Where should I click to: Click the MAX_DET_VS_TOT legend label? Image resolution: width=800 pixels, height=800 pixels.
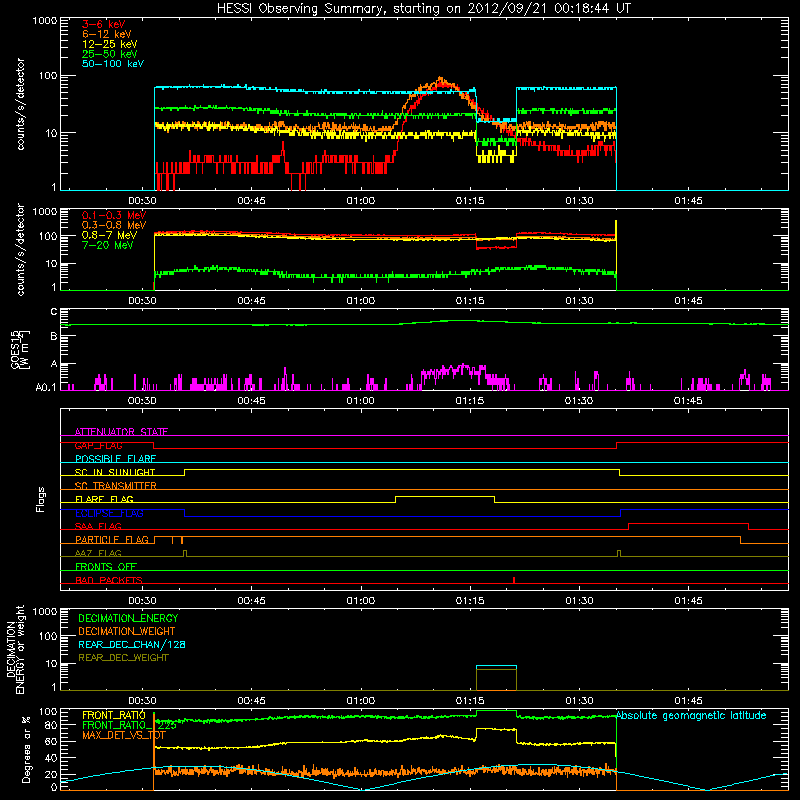(123, 735)
